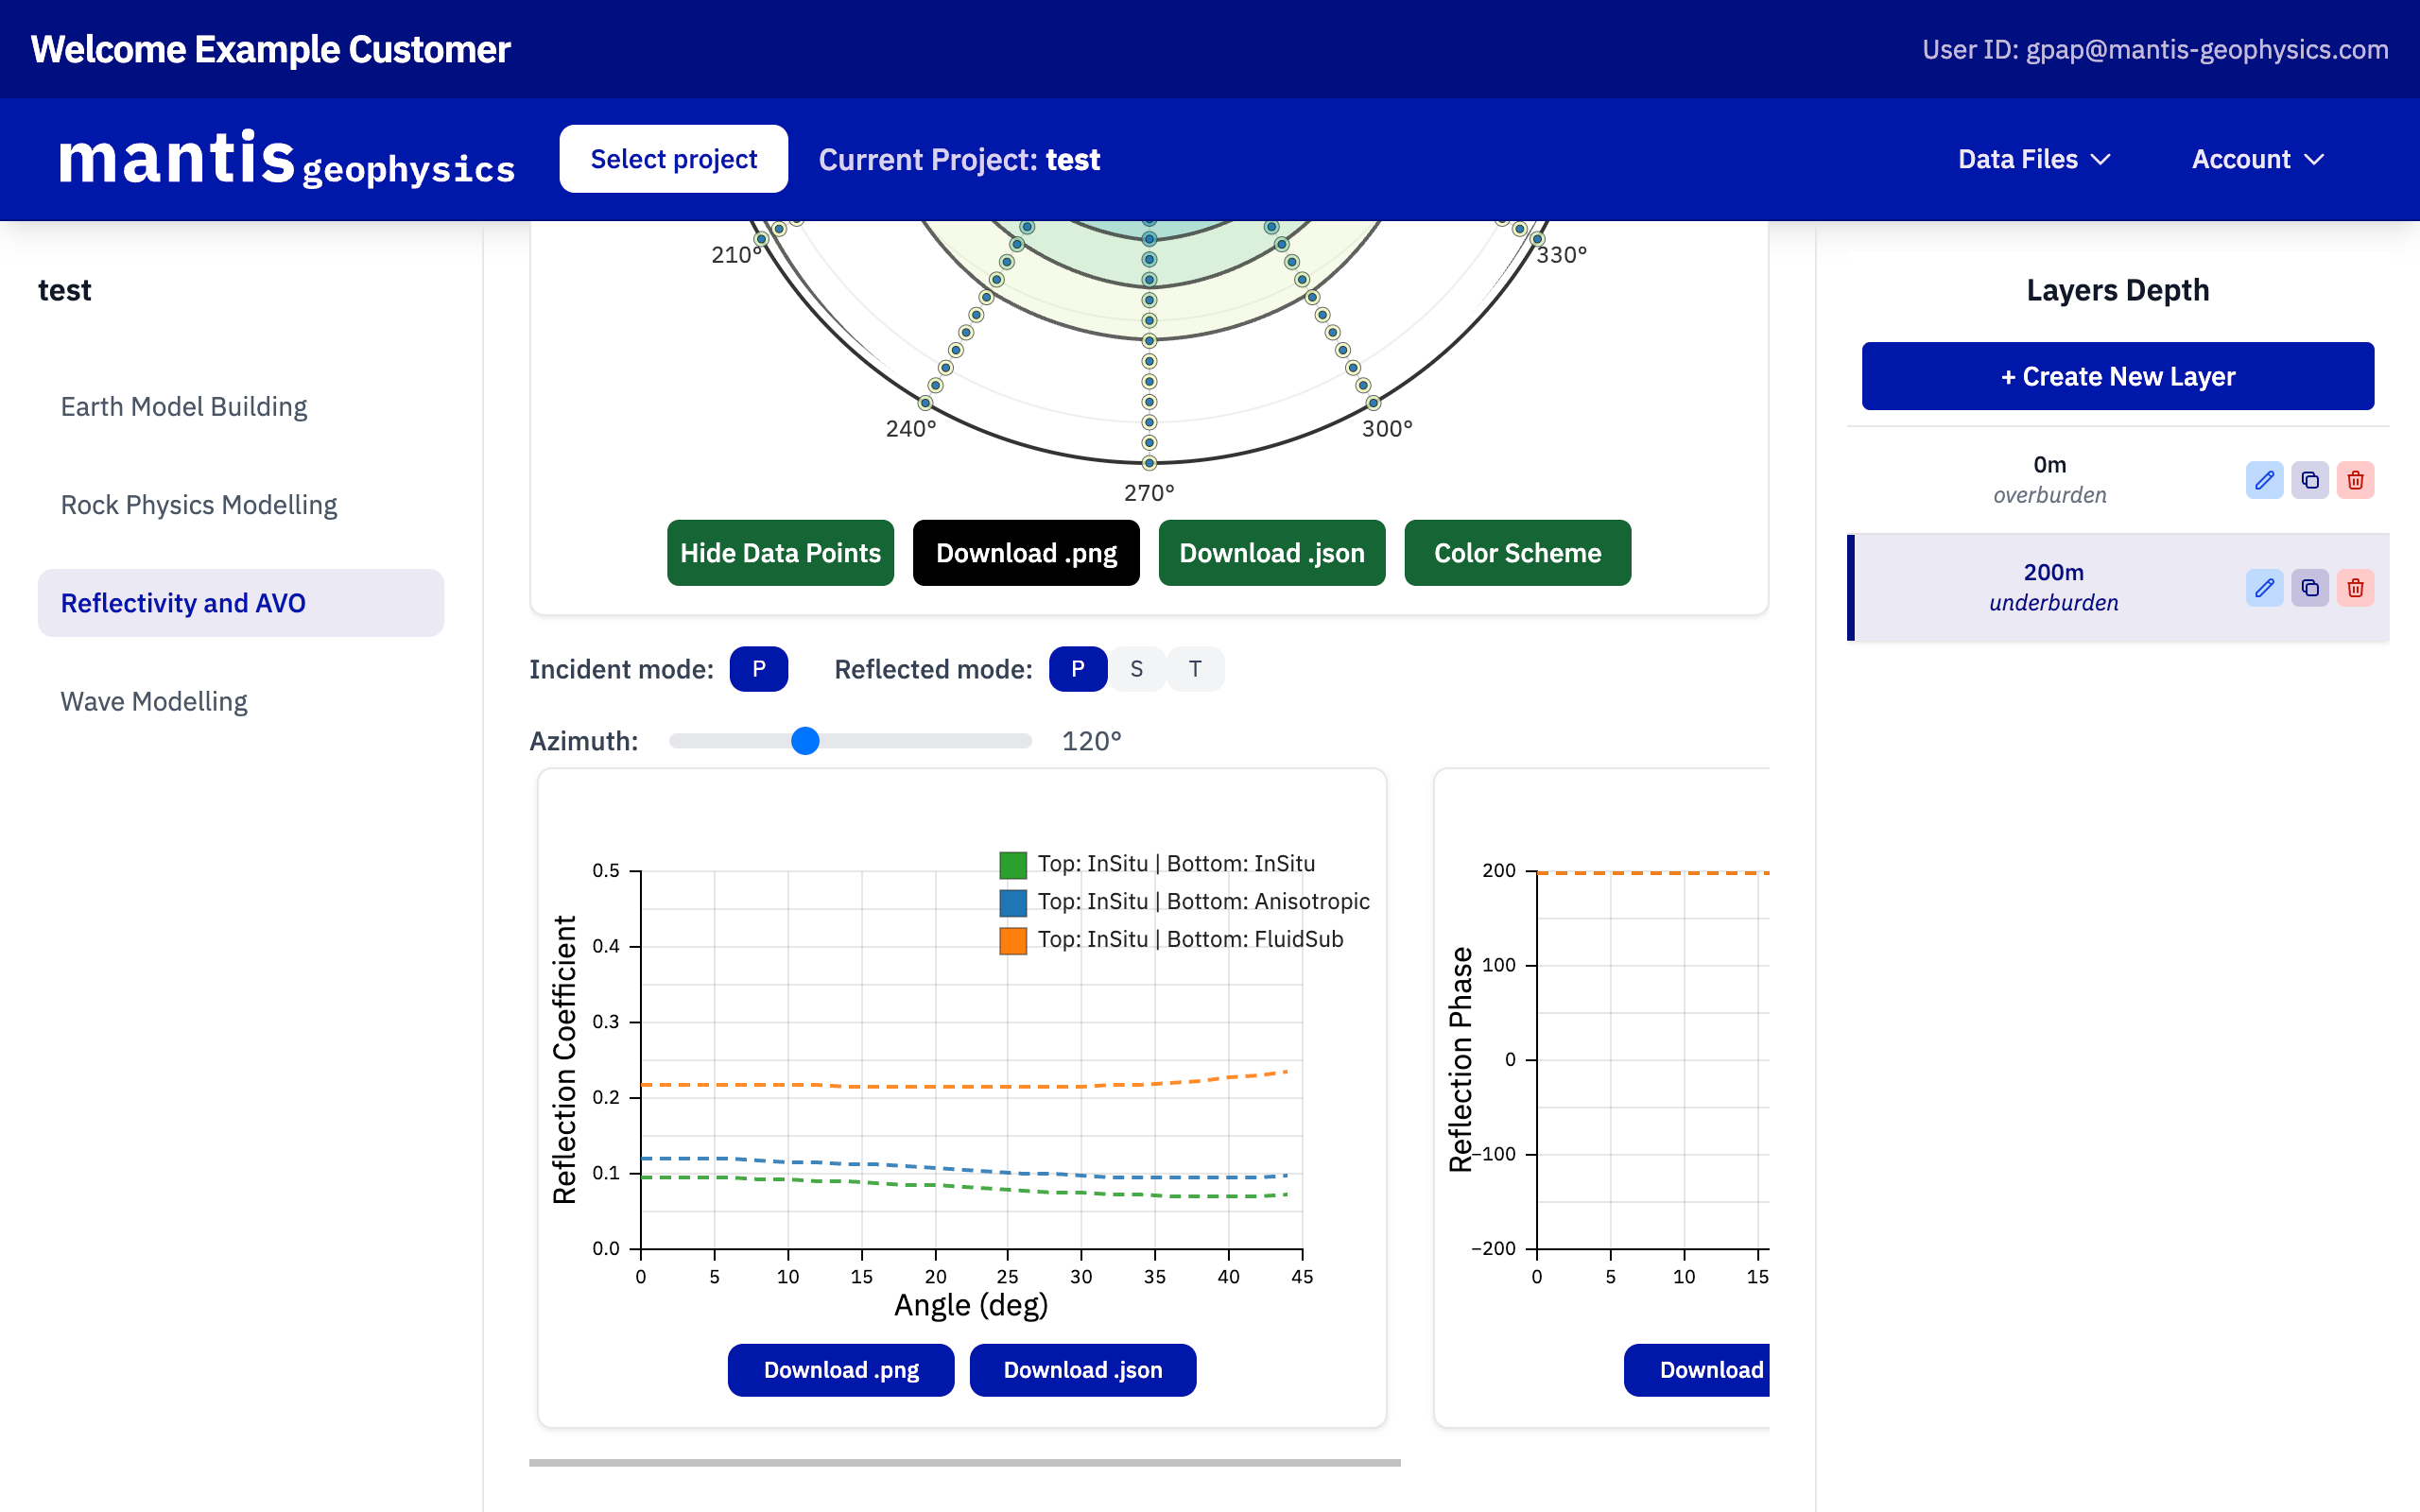This screenshot has width=2420, height=1512.
Task: Duplicate the 0m overburden layer
Action: coord(2310,480)
